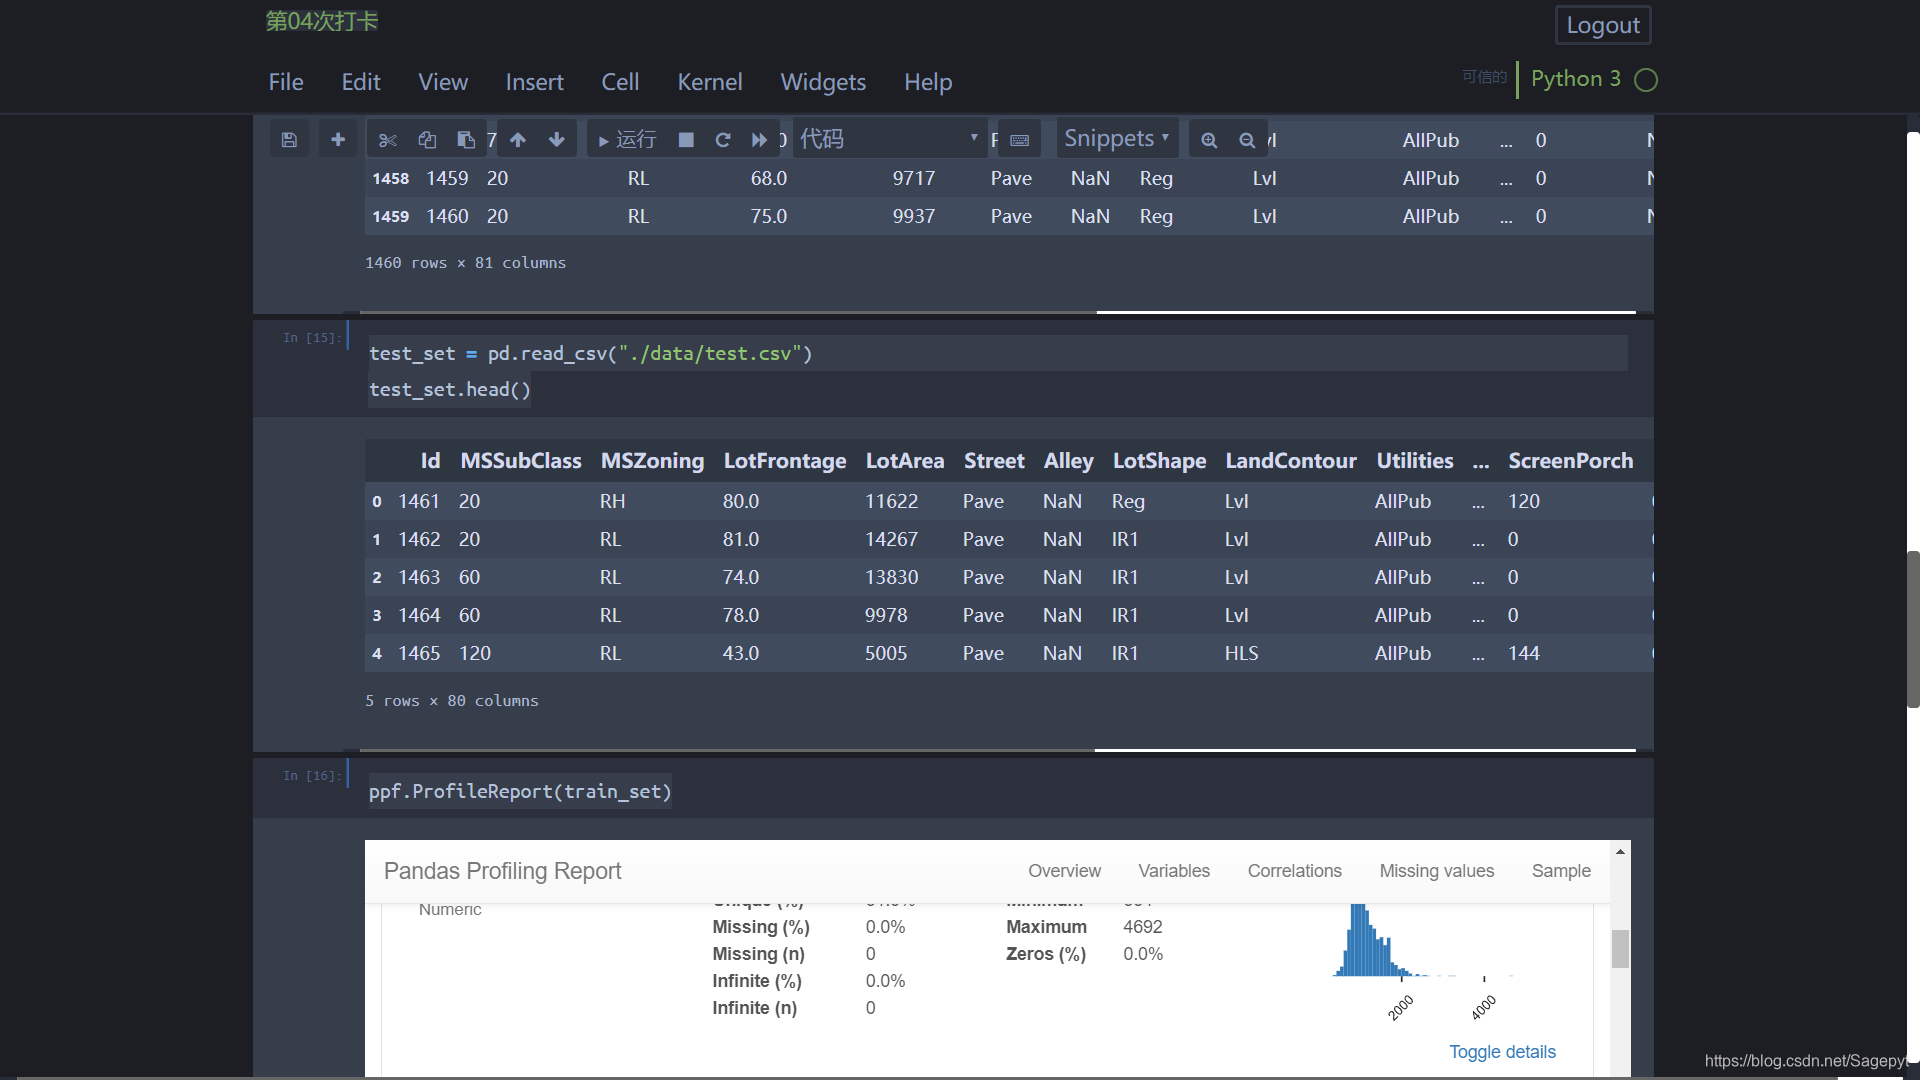This screenshot has width=1920, height=1080.
Task: Click the histogram chart in report
Action: (x=1422, y=962)
